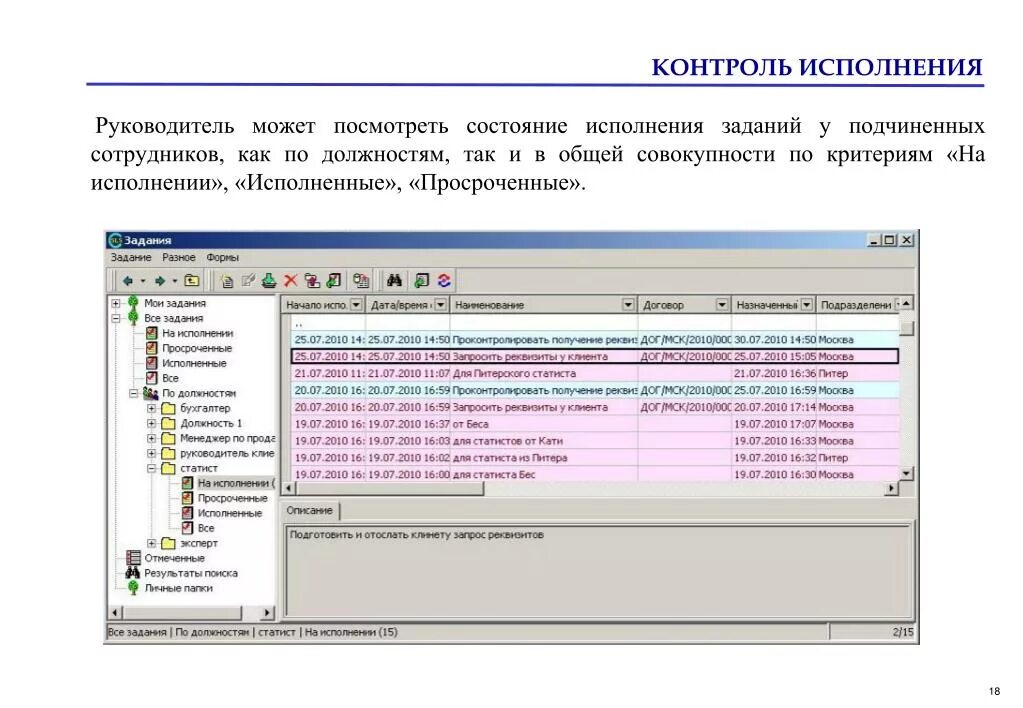Open the Разное menu
The image size is (1023, 708).
coord(179,258)
